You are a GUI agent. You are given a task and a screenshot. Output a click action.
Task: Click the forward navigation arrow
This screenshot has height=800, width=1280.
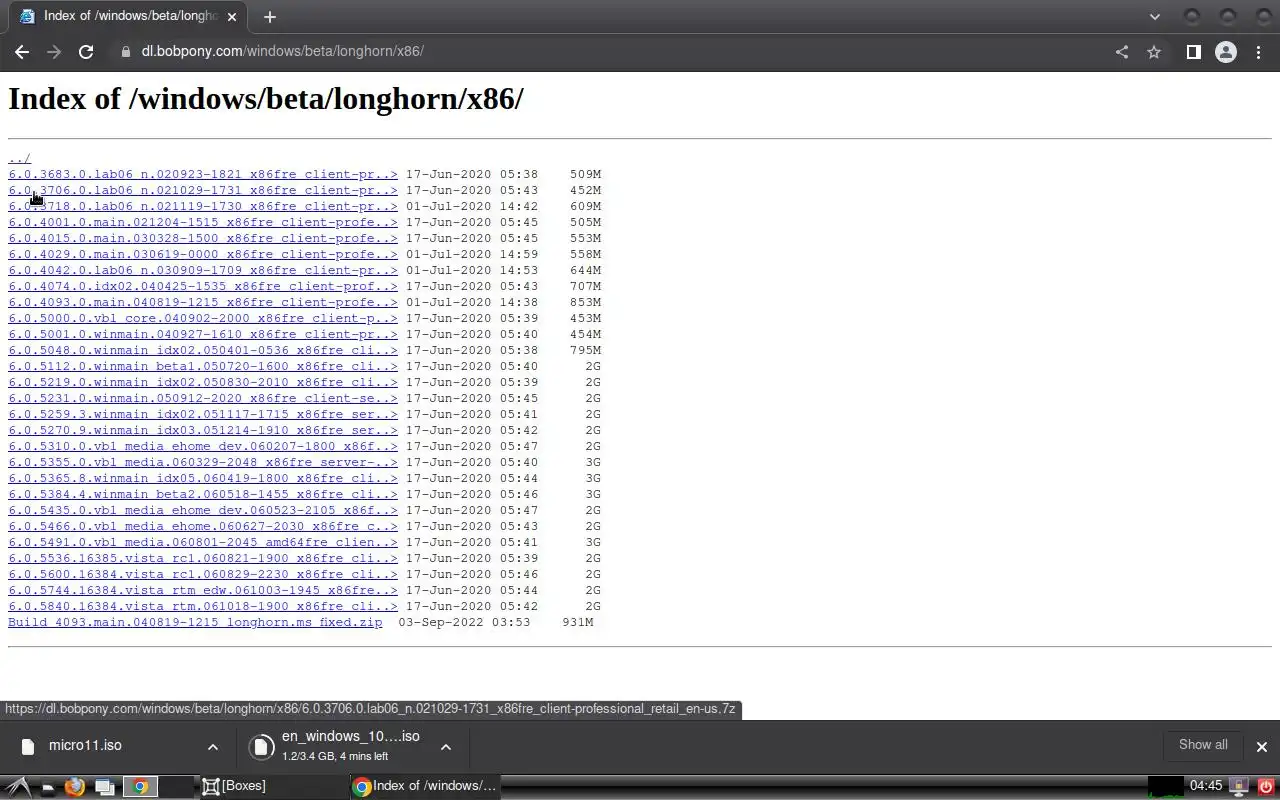point(54,52)
